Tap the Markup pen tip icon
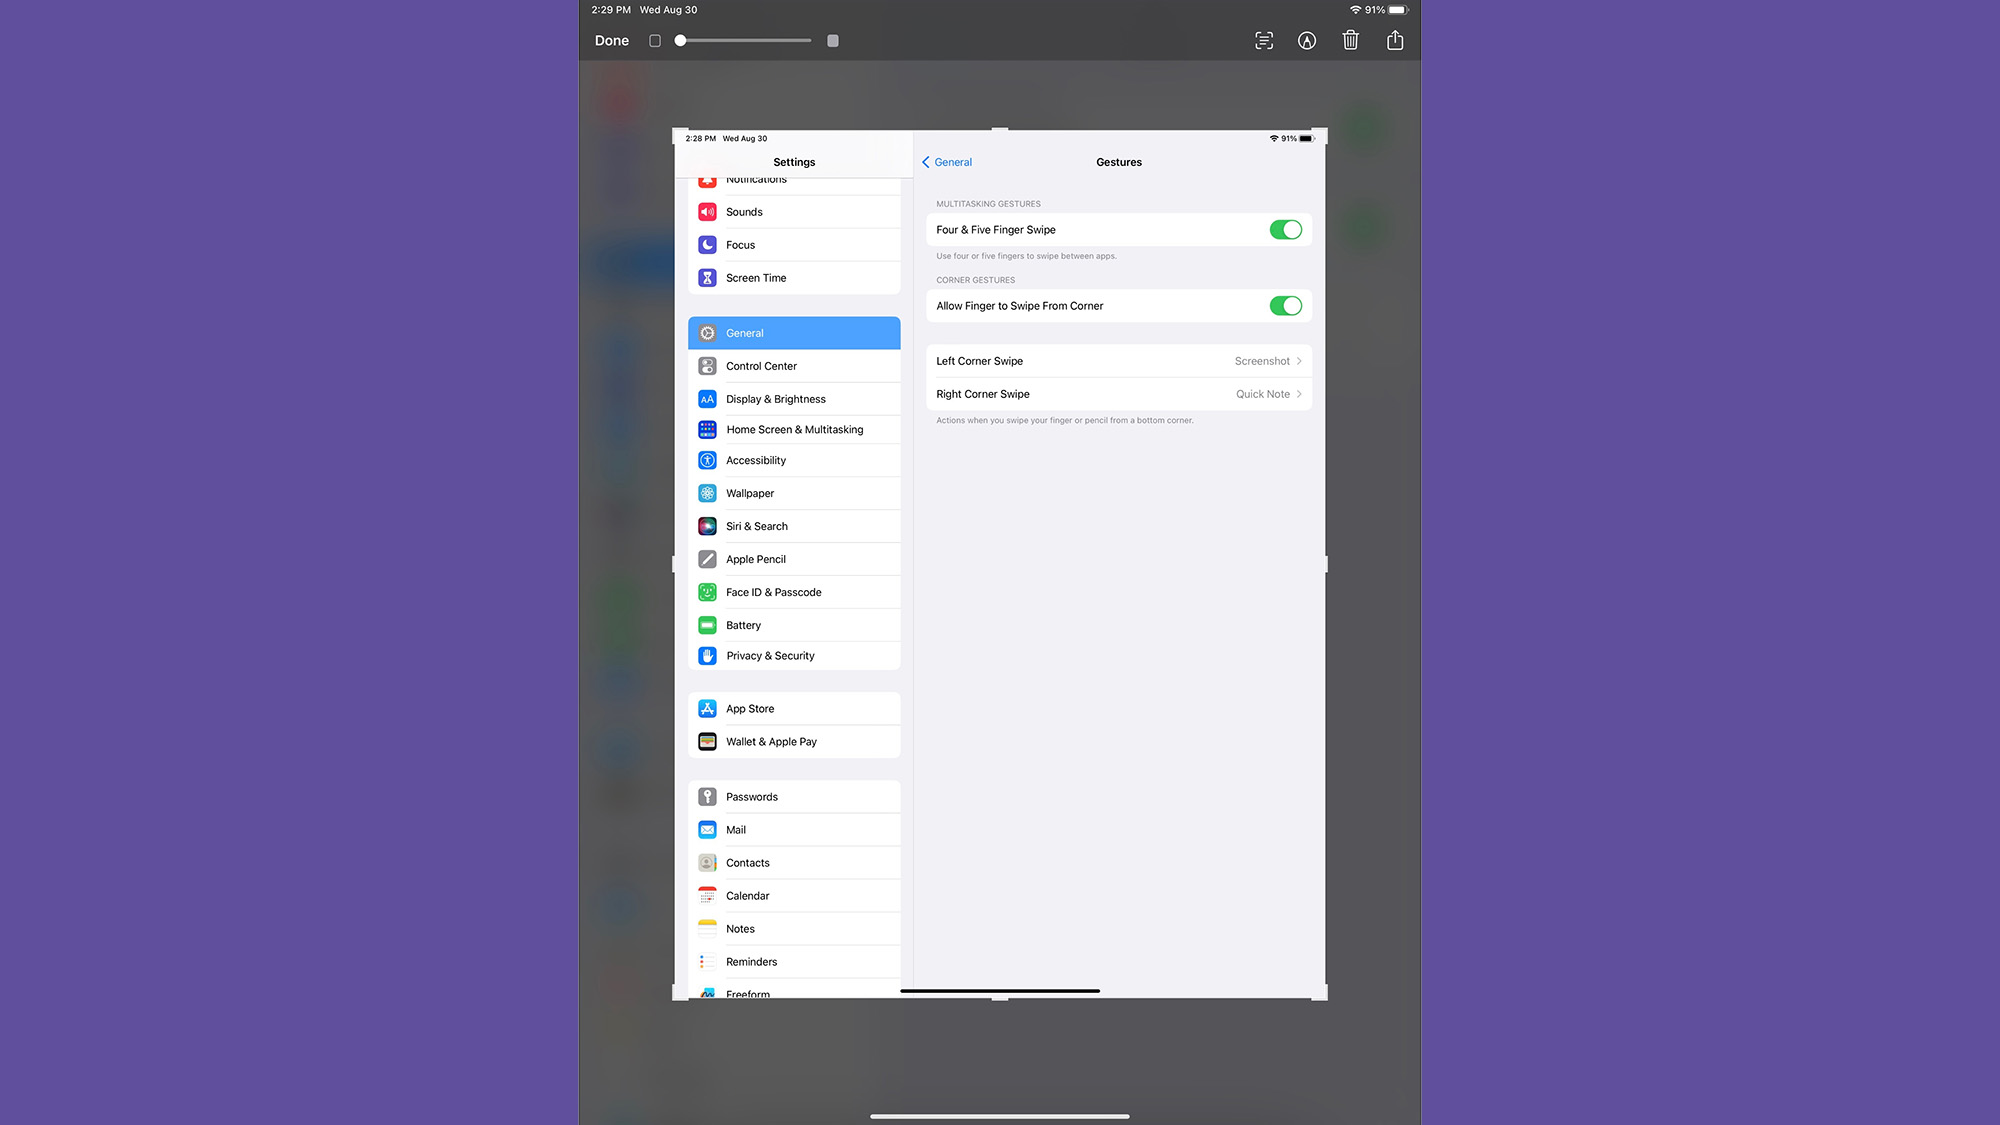2000x1125 pixels. (x=1306, y=40)
